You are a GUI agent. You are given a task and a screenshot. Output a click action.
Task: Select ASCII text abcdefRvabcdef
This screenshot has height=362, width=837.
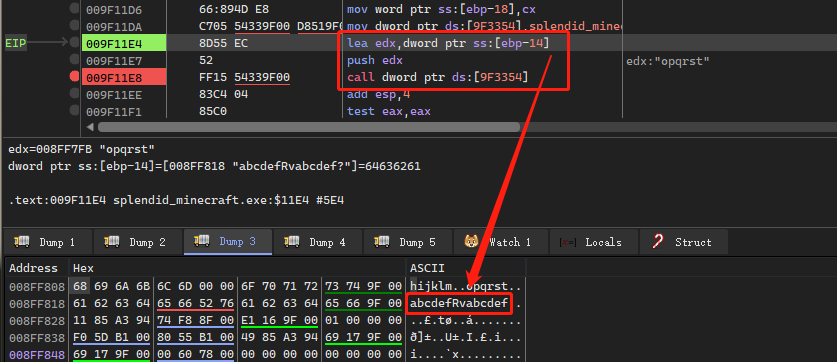pyautogui.click(x=459, y=304)
